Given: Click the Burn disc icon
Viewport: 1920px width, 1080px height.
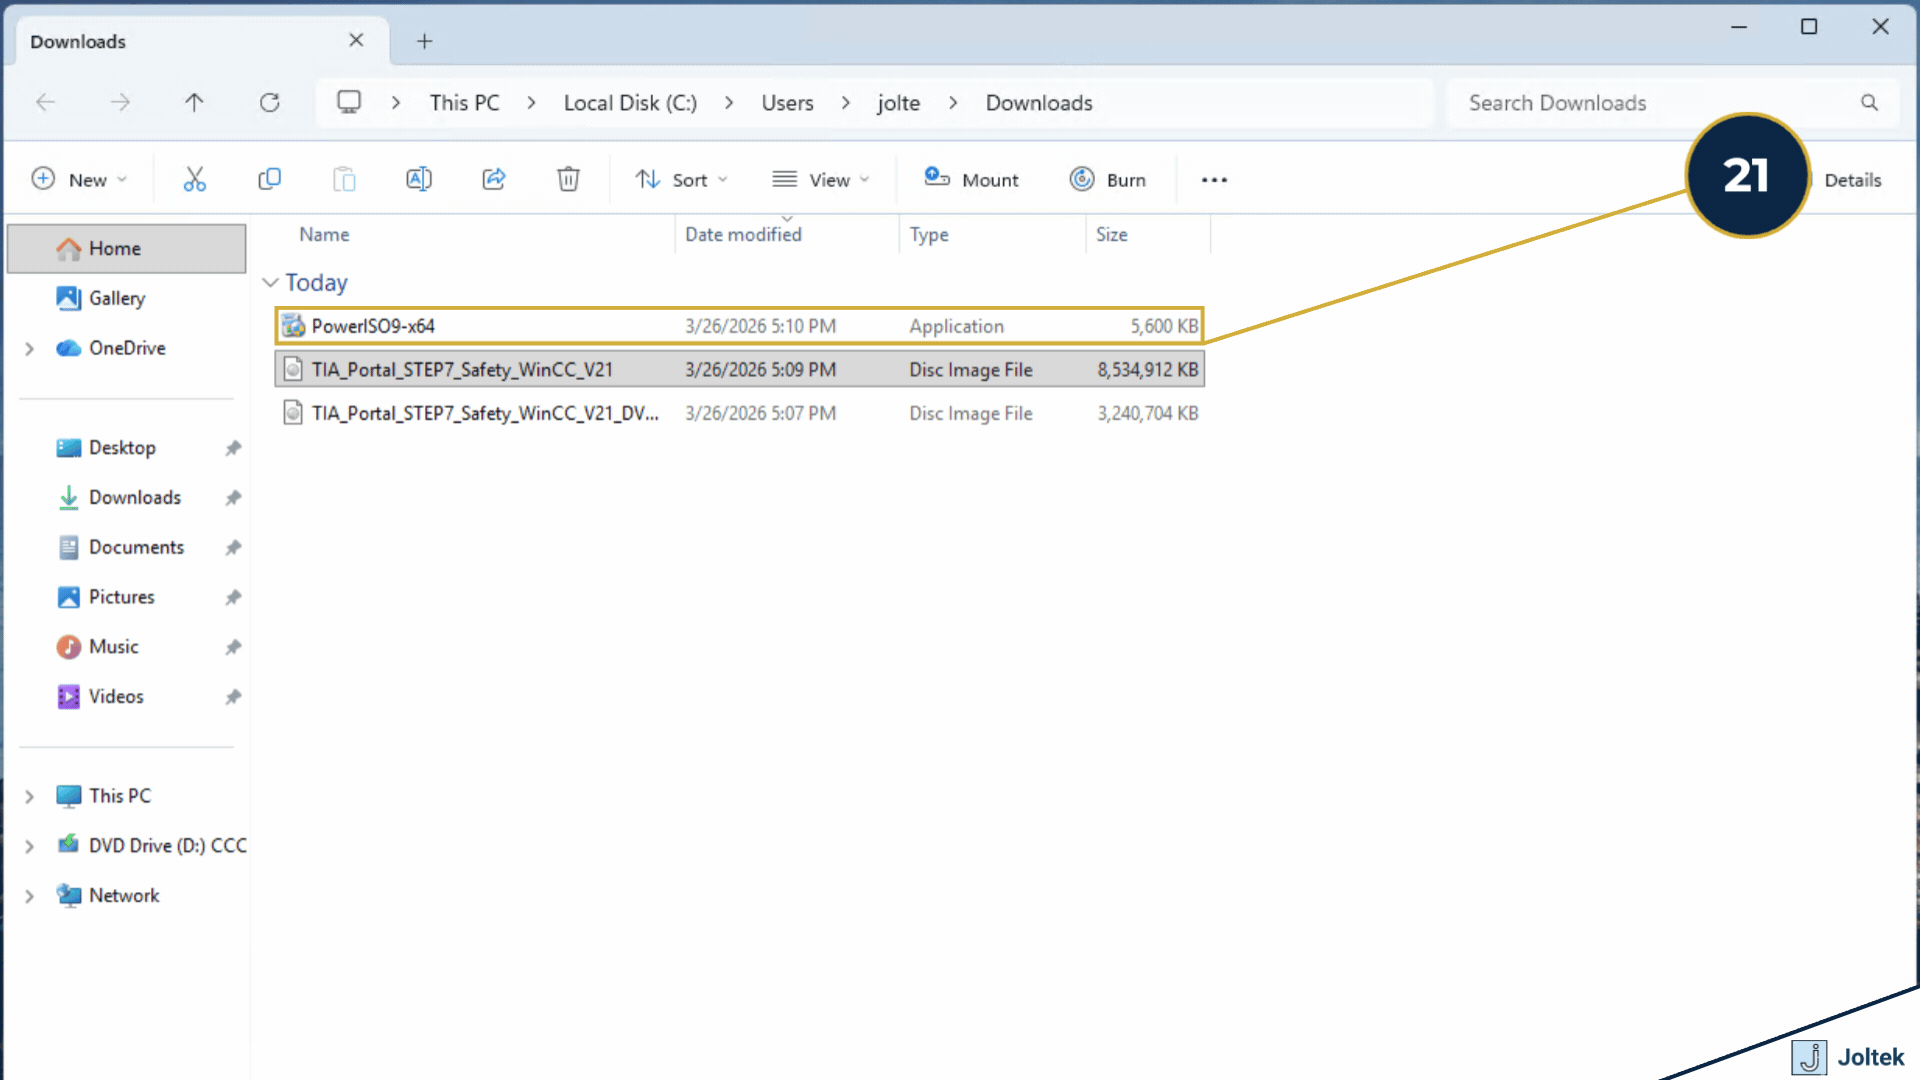Looking at the screenshot, I should [x=1108, y=179].
